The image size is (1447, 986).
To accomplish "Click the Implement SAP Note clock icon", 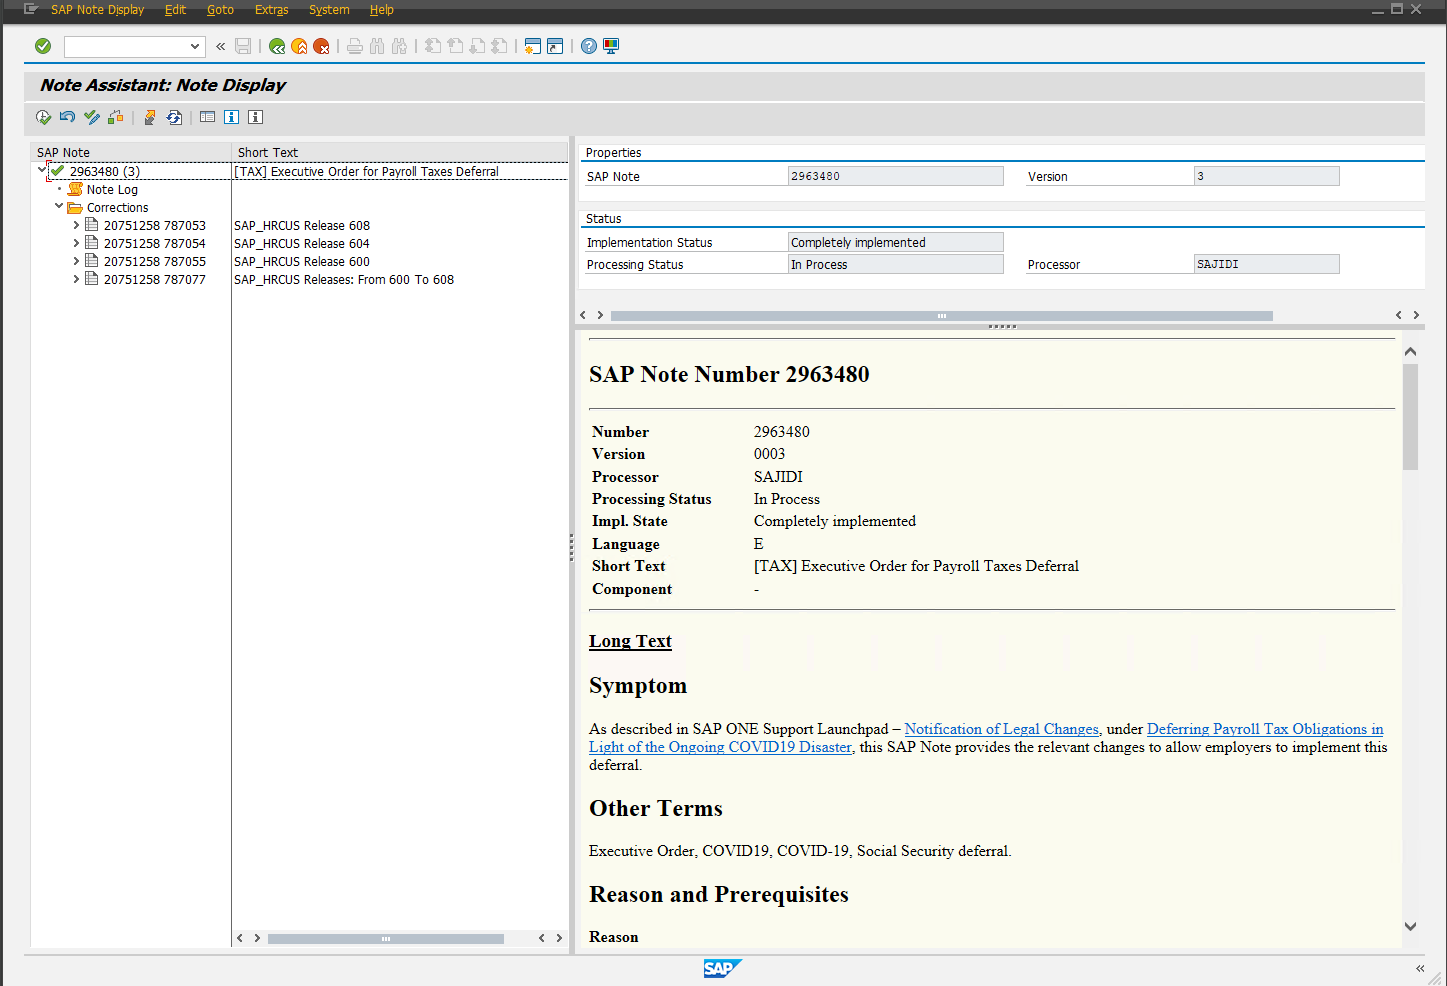I will point(43,117).
